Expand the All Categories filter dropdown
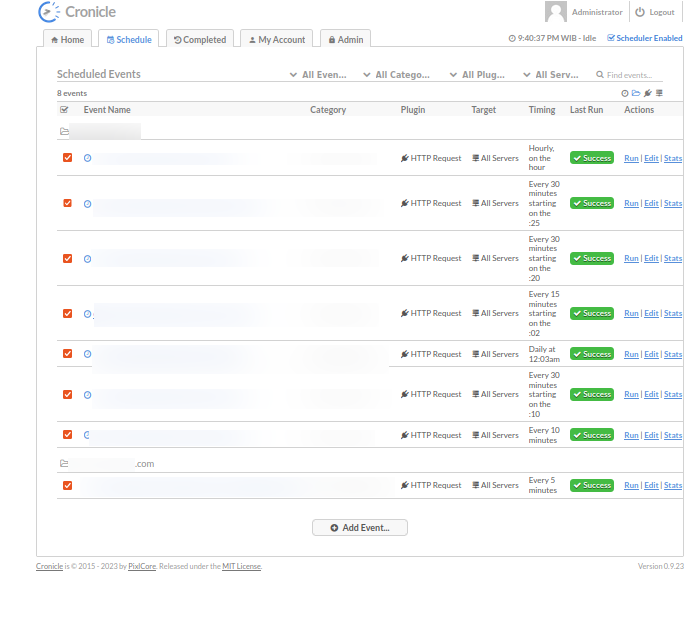This screenshot has height=629, width=700. click(396, 75)
